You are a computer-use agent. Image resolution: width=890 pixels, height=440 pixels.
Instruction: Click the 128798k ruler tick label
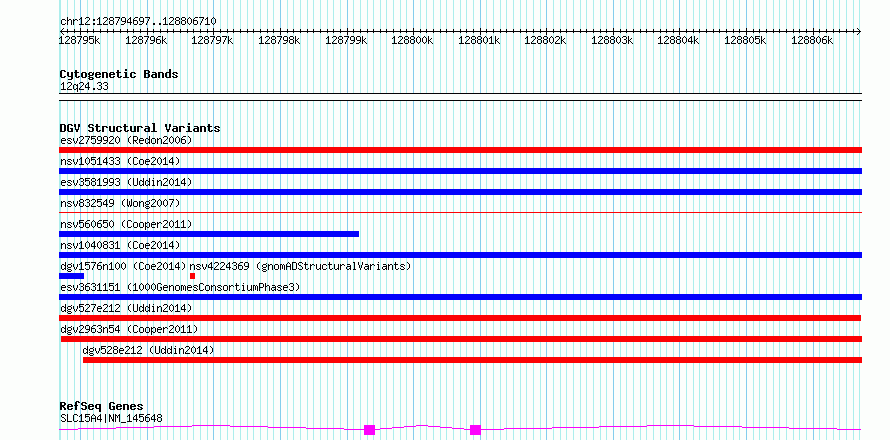point(279,40)
